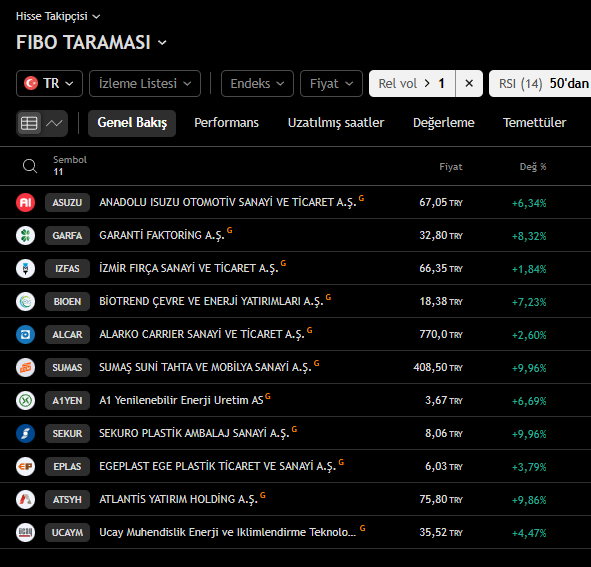
Task: Click the GARFA company logo
Action: click(26, 235)
